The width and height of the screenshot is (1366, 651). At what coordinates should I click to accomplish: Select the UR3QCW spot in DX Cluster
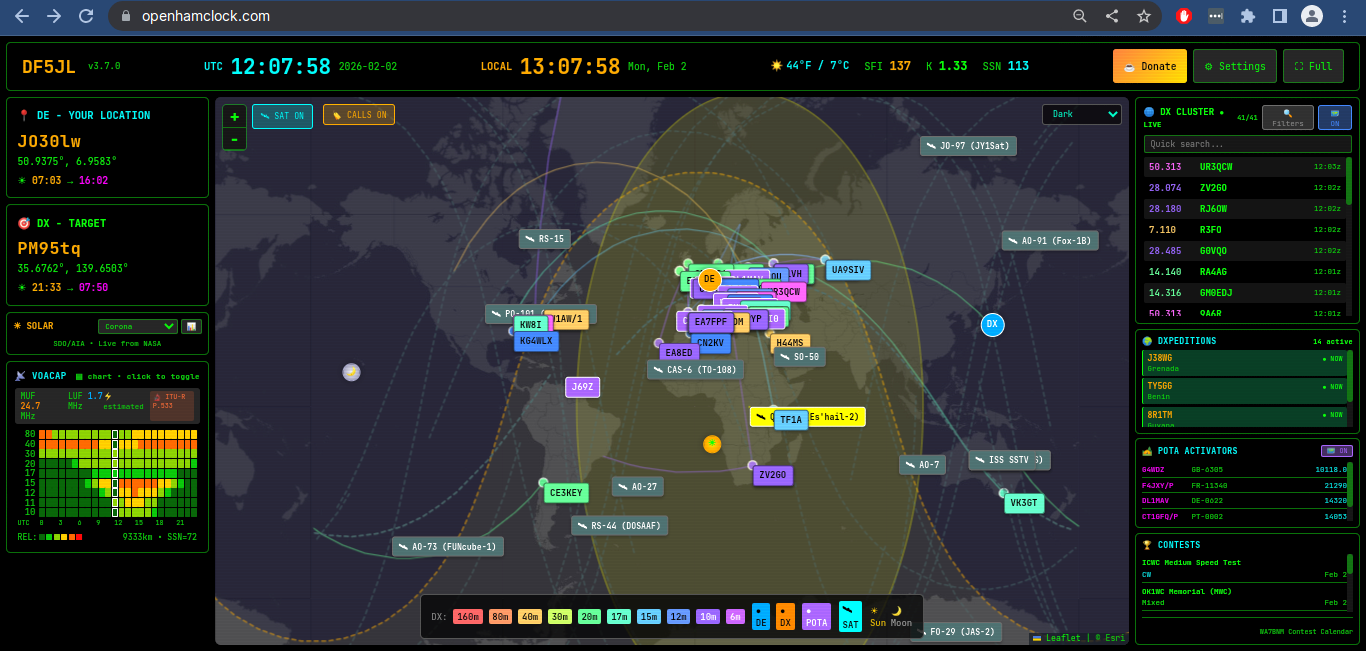pyautogui.click(x=1244, y=167)
